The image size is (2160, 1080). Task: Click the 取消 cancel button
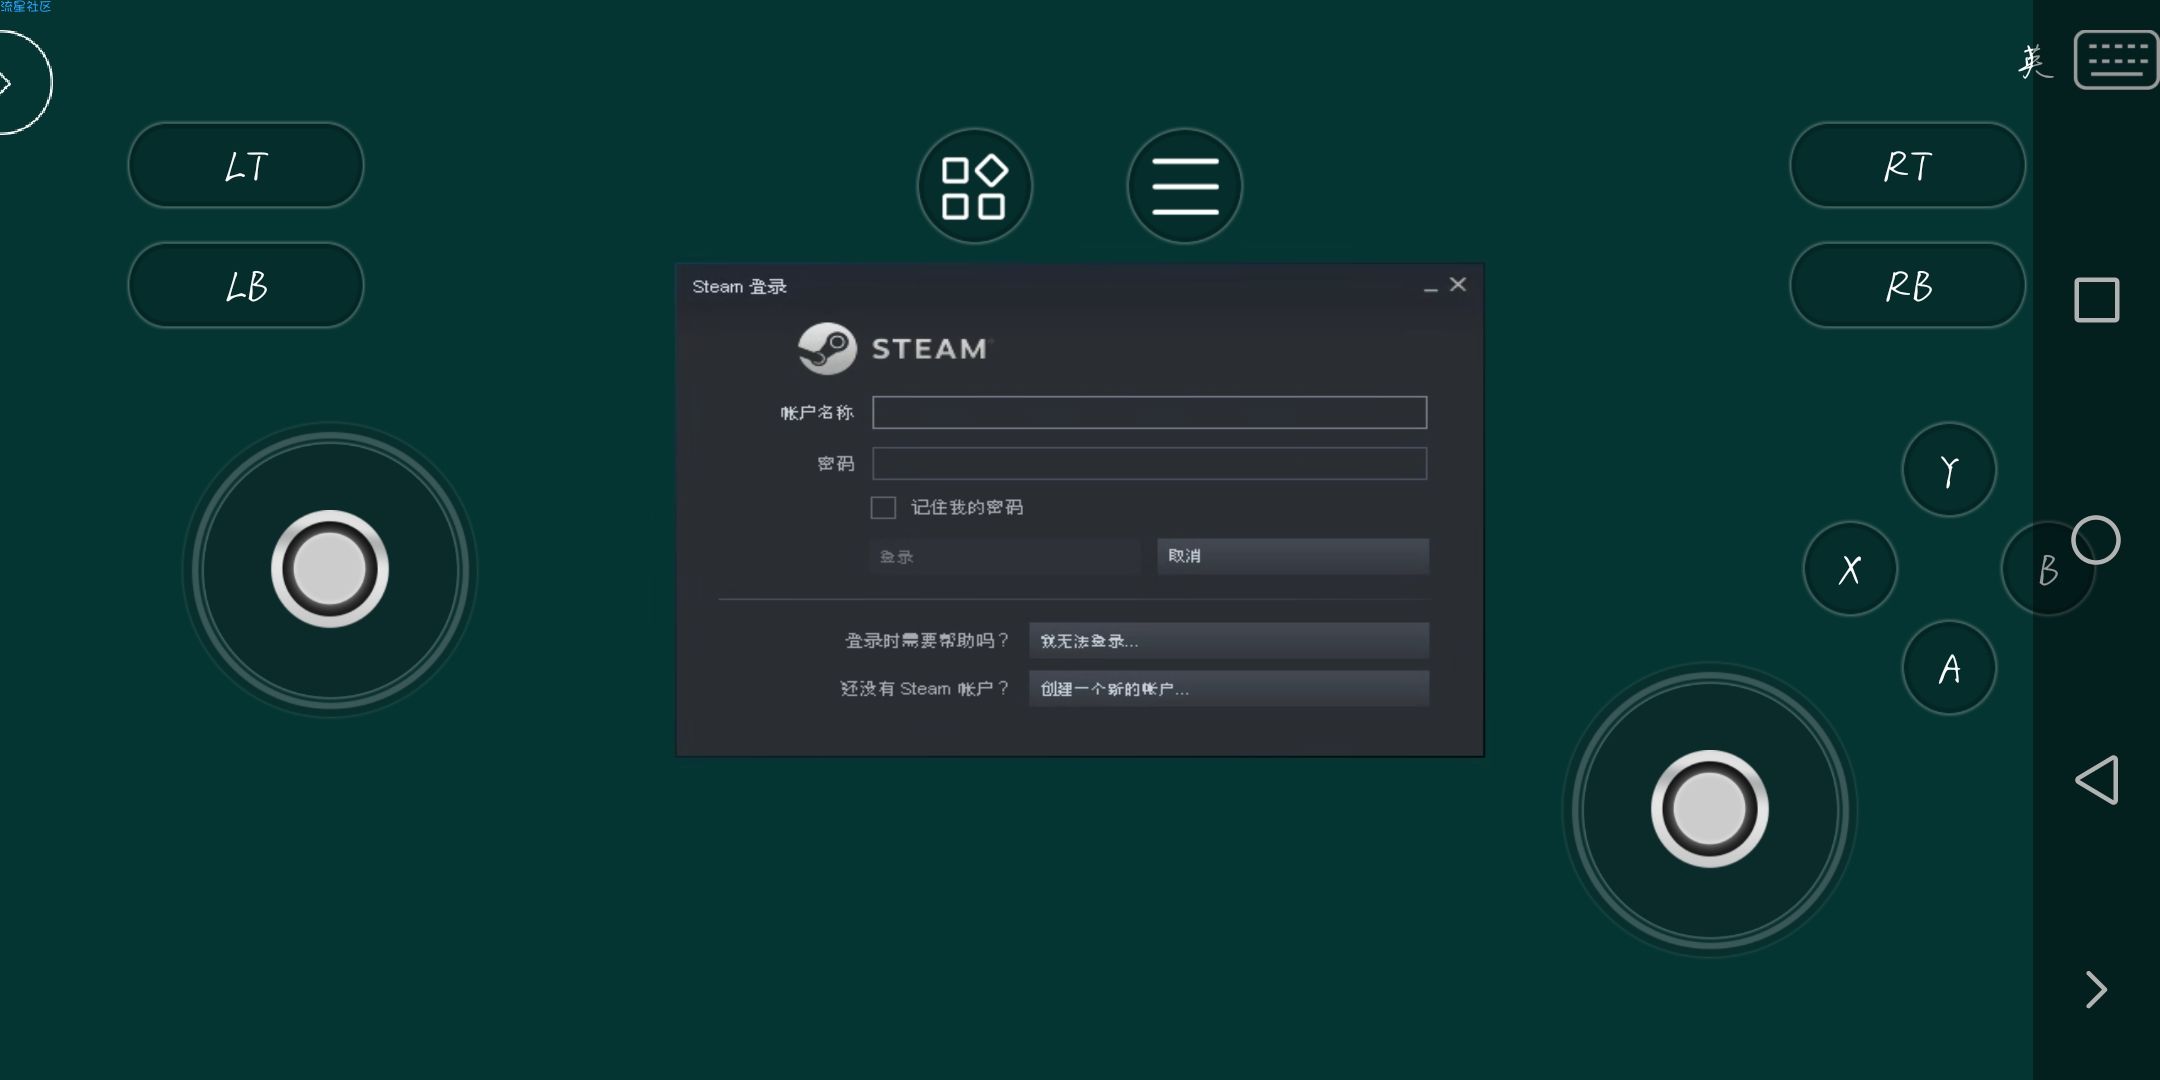tap(1293, 556)
